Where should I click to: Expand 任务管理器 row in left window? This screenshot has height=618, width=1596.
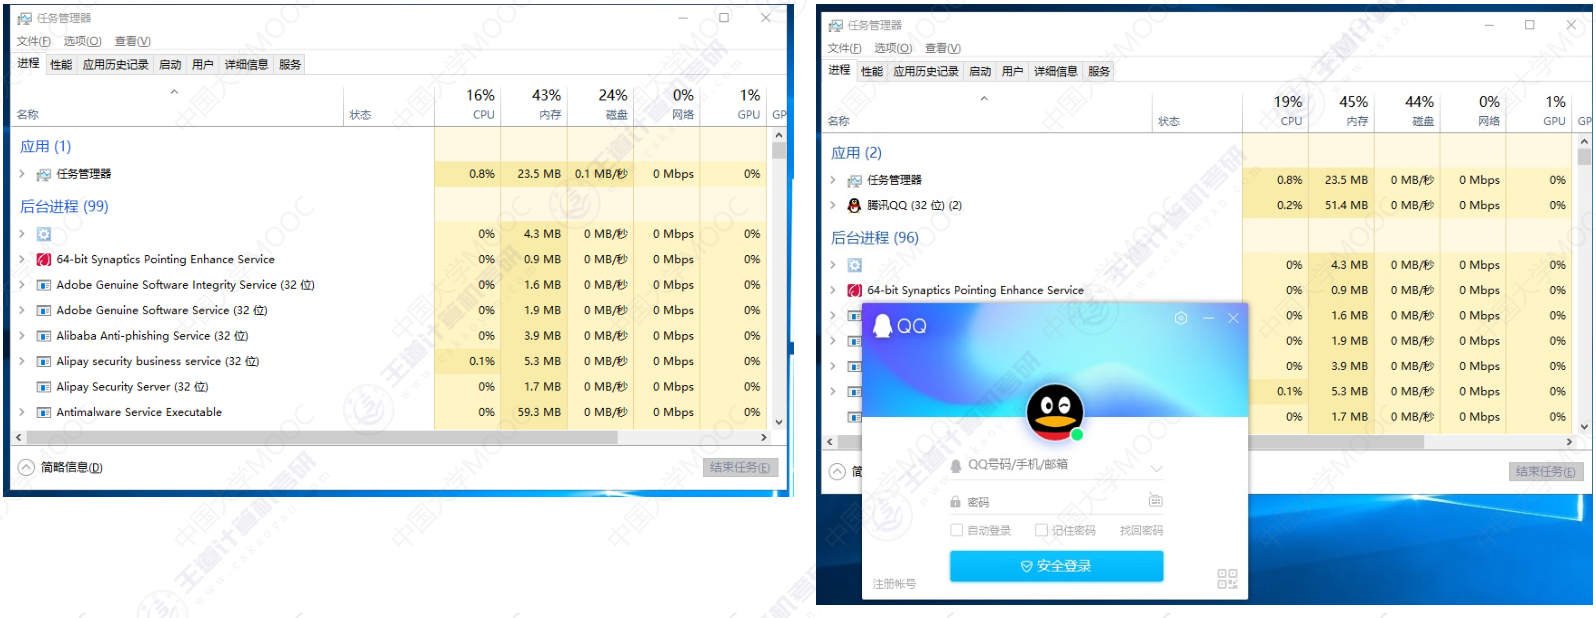pos(22,174)
